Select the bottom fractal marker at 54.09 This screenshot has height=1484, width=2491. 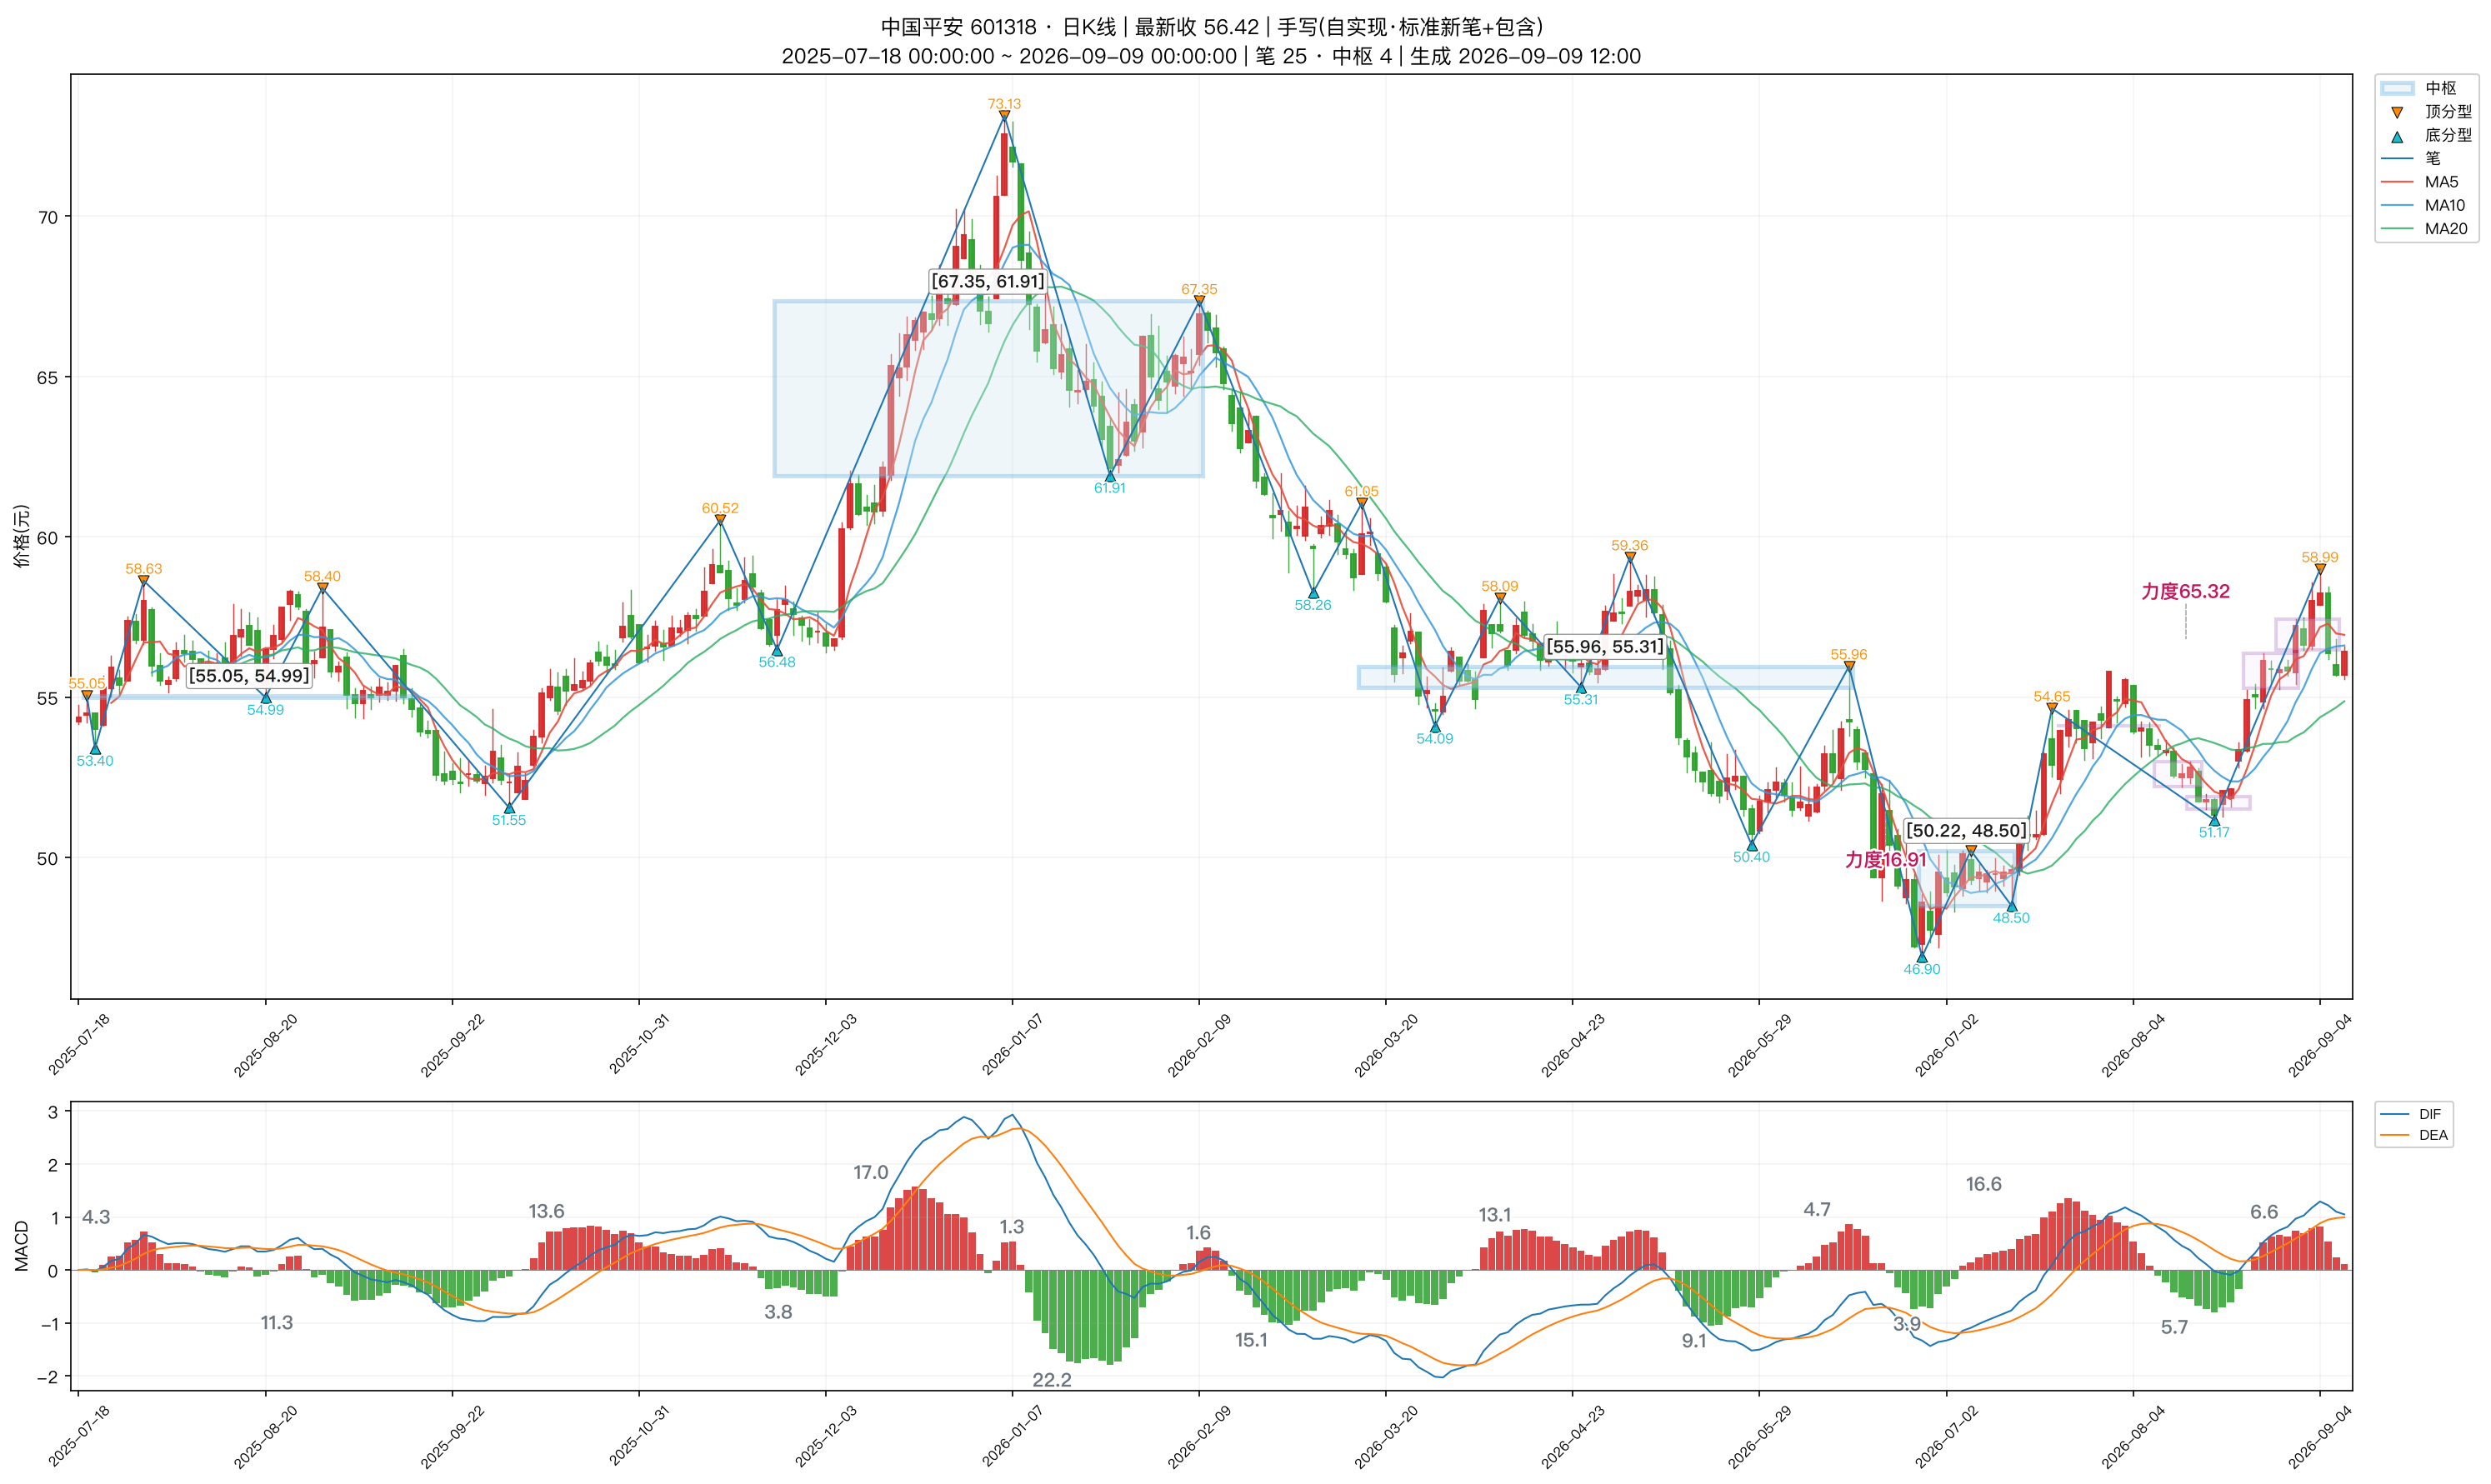tap(1435, 727)
